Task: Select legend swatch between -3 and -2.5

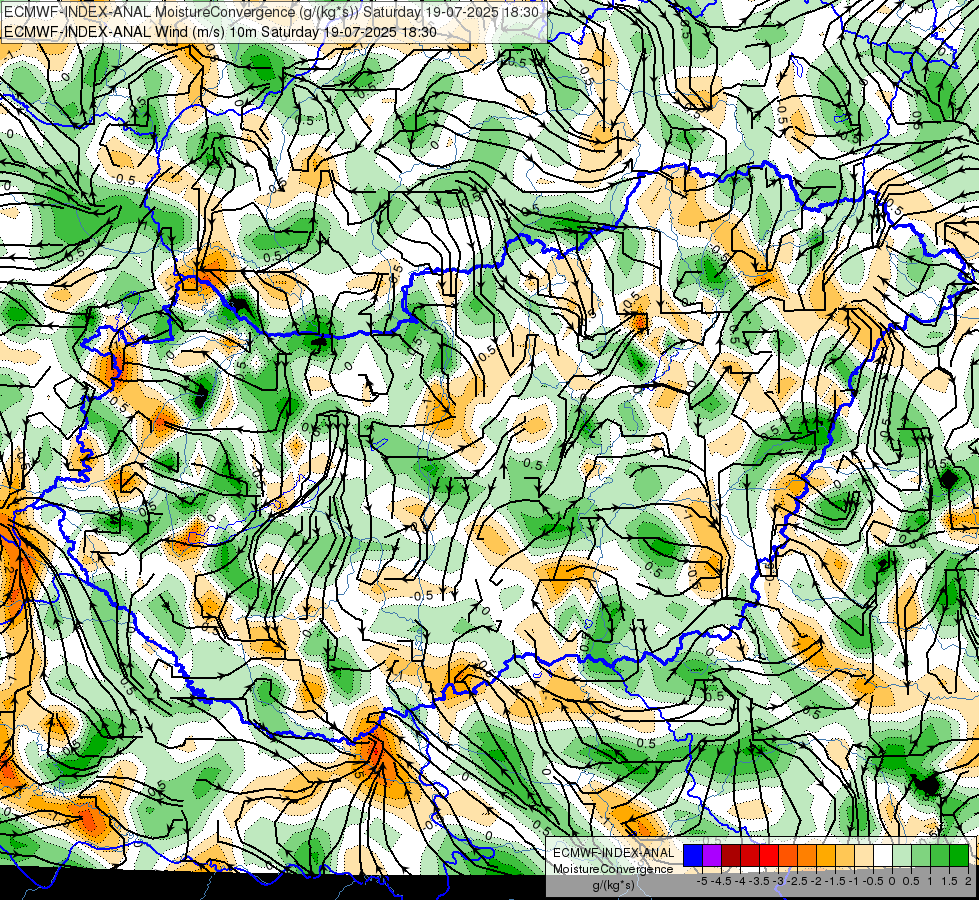Action: [788, 855]
